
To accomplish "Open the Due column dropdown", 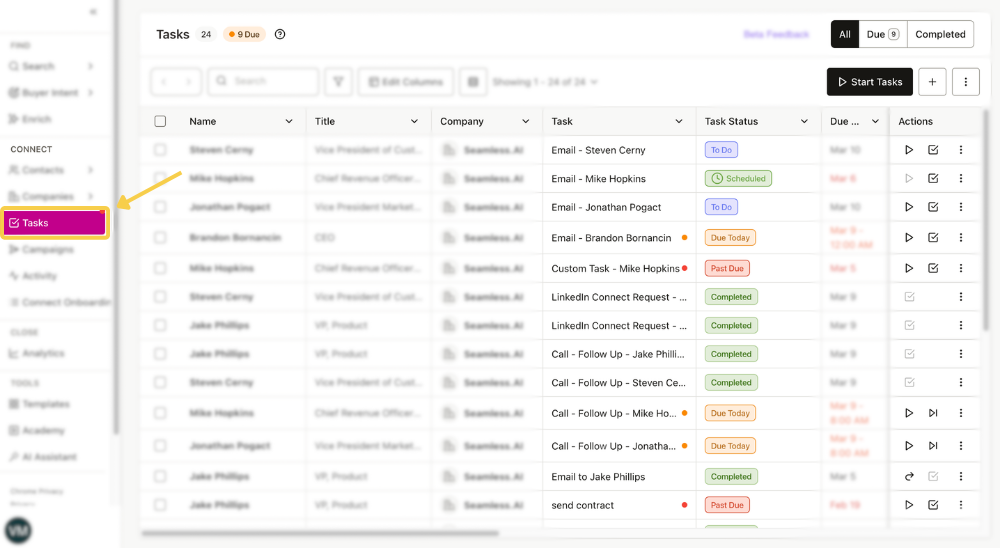I will point(876,121).
